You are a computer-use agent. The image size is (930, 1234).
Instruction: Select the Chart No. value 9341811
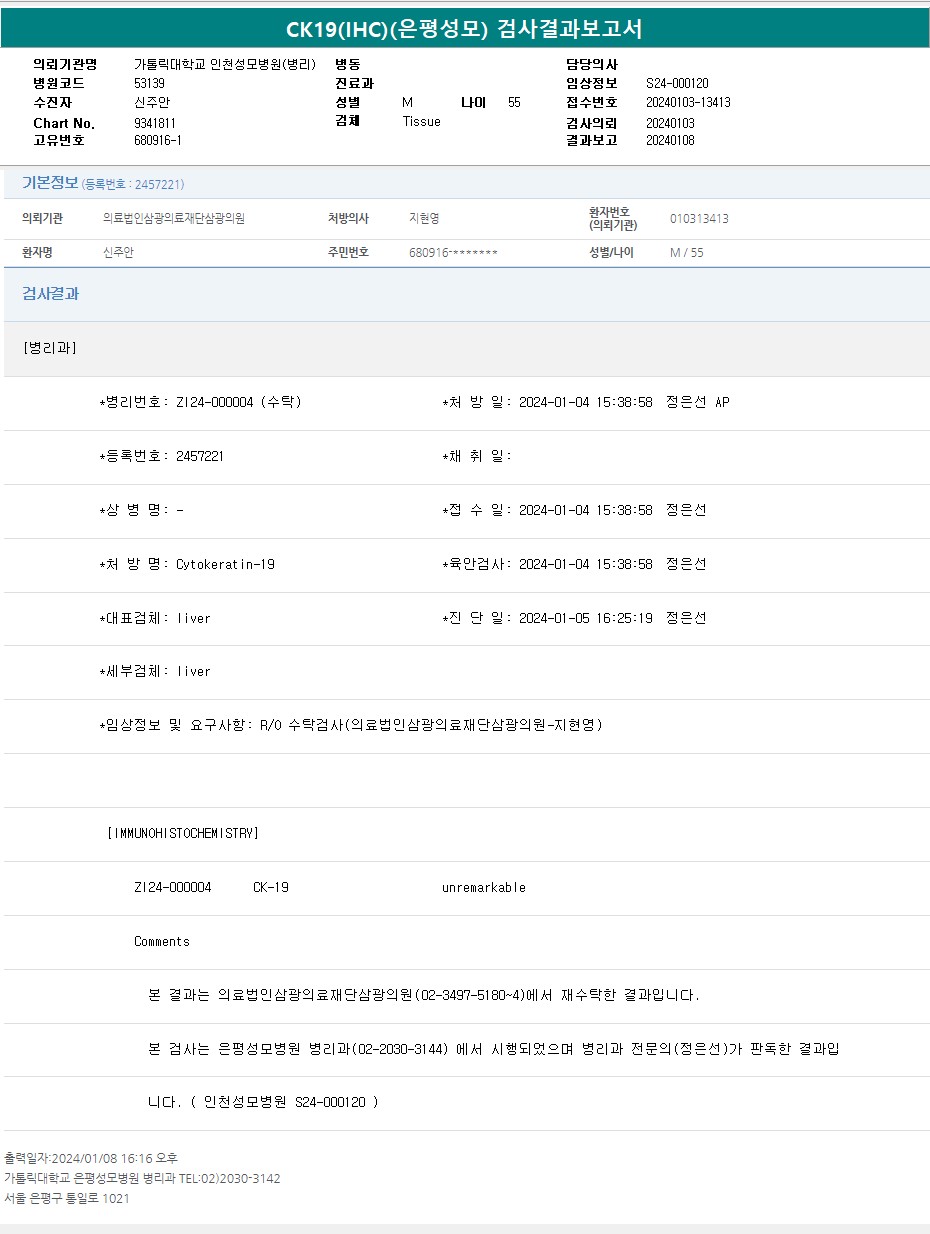155,123
